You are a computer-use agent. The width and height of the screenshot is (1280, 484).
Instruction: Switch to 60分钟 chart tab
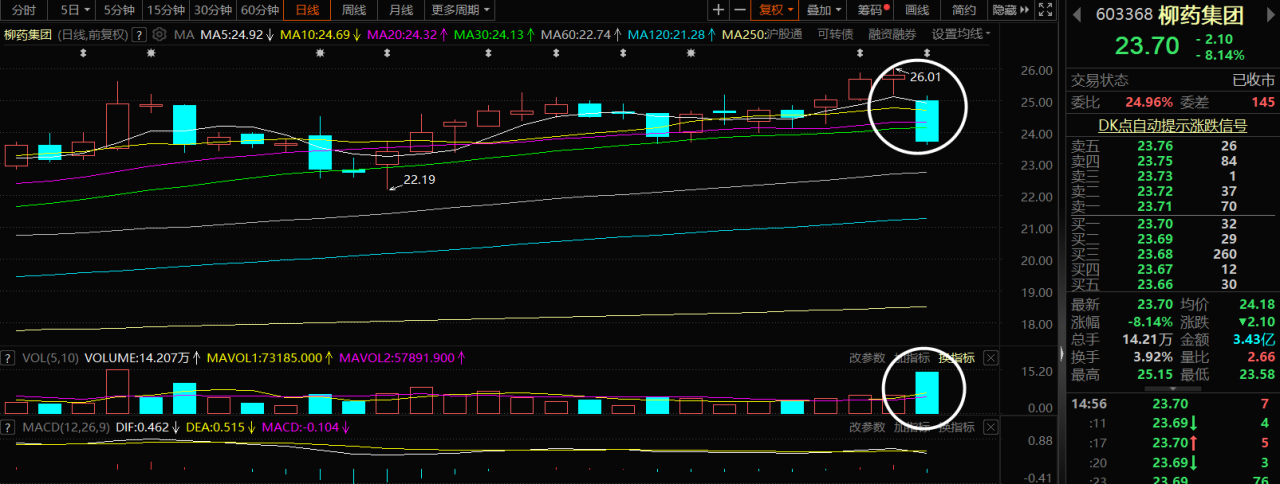click(260, 10)
